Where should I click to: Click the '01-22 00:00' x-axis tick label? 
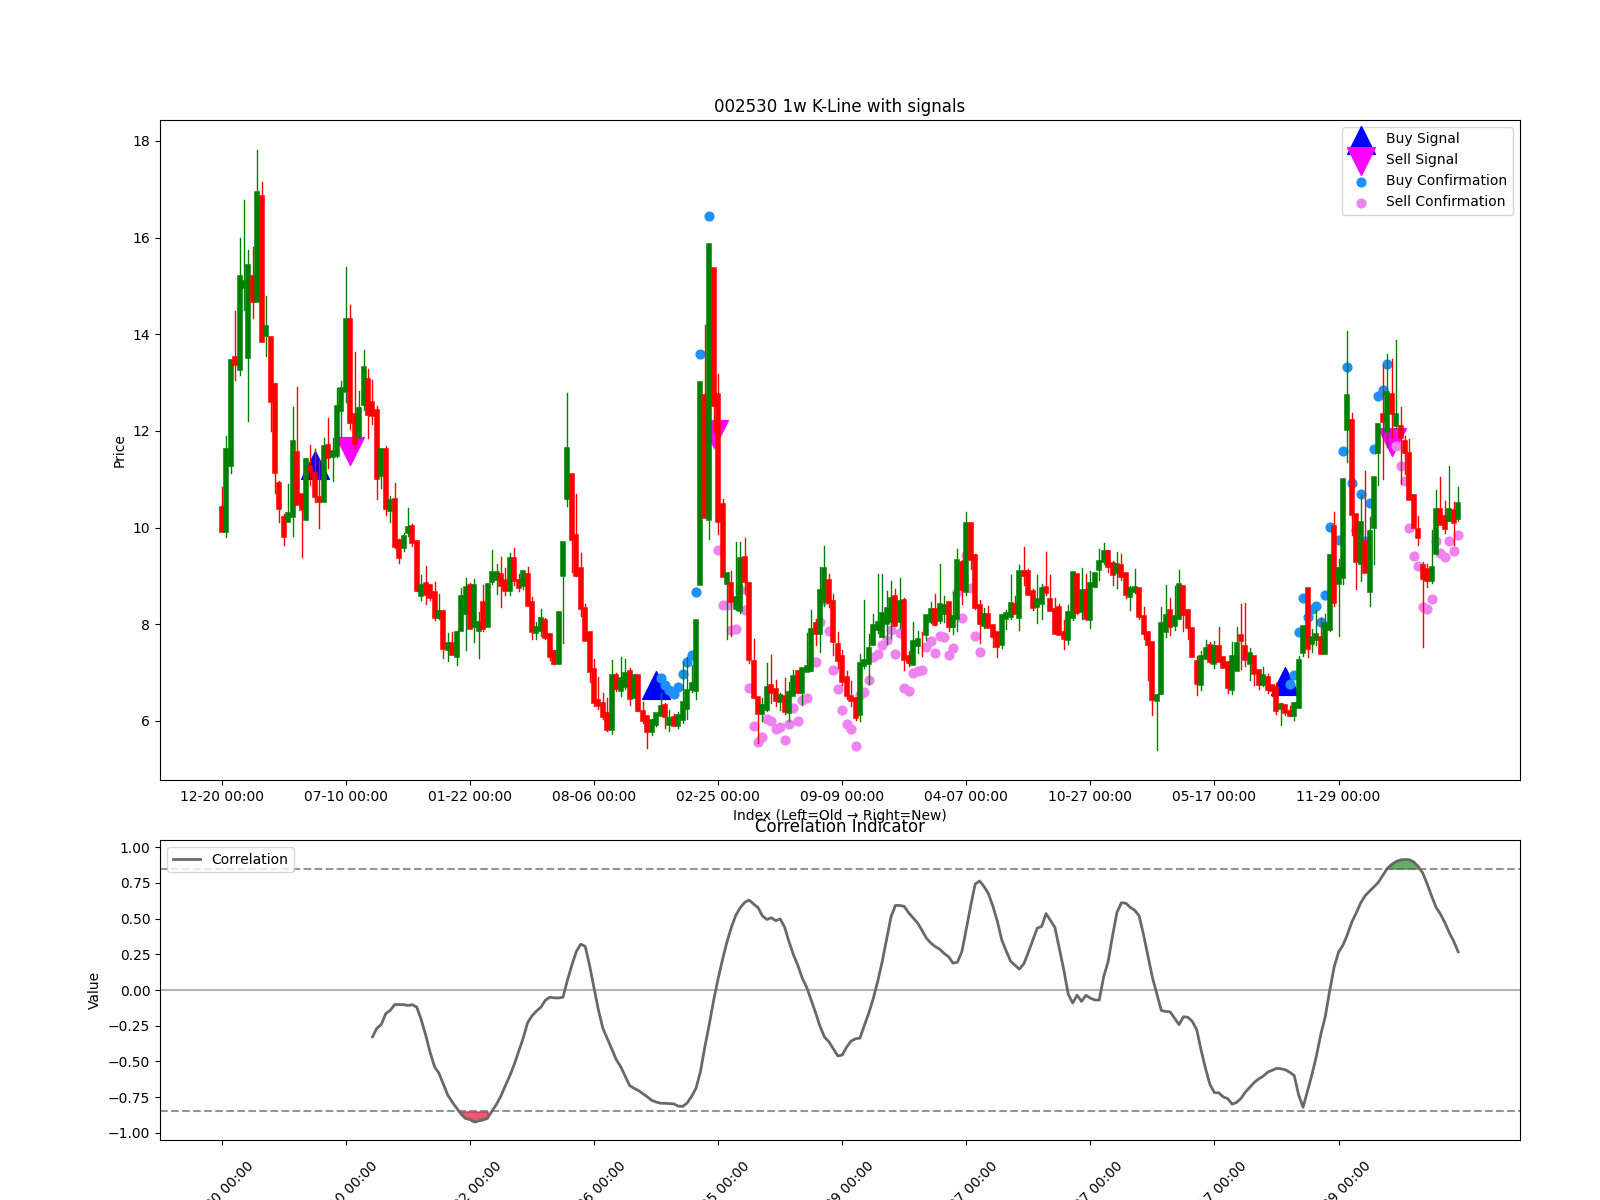470,796
